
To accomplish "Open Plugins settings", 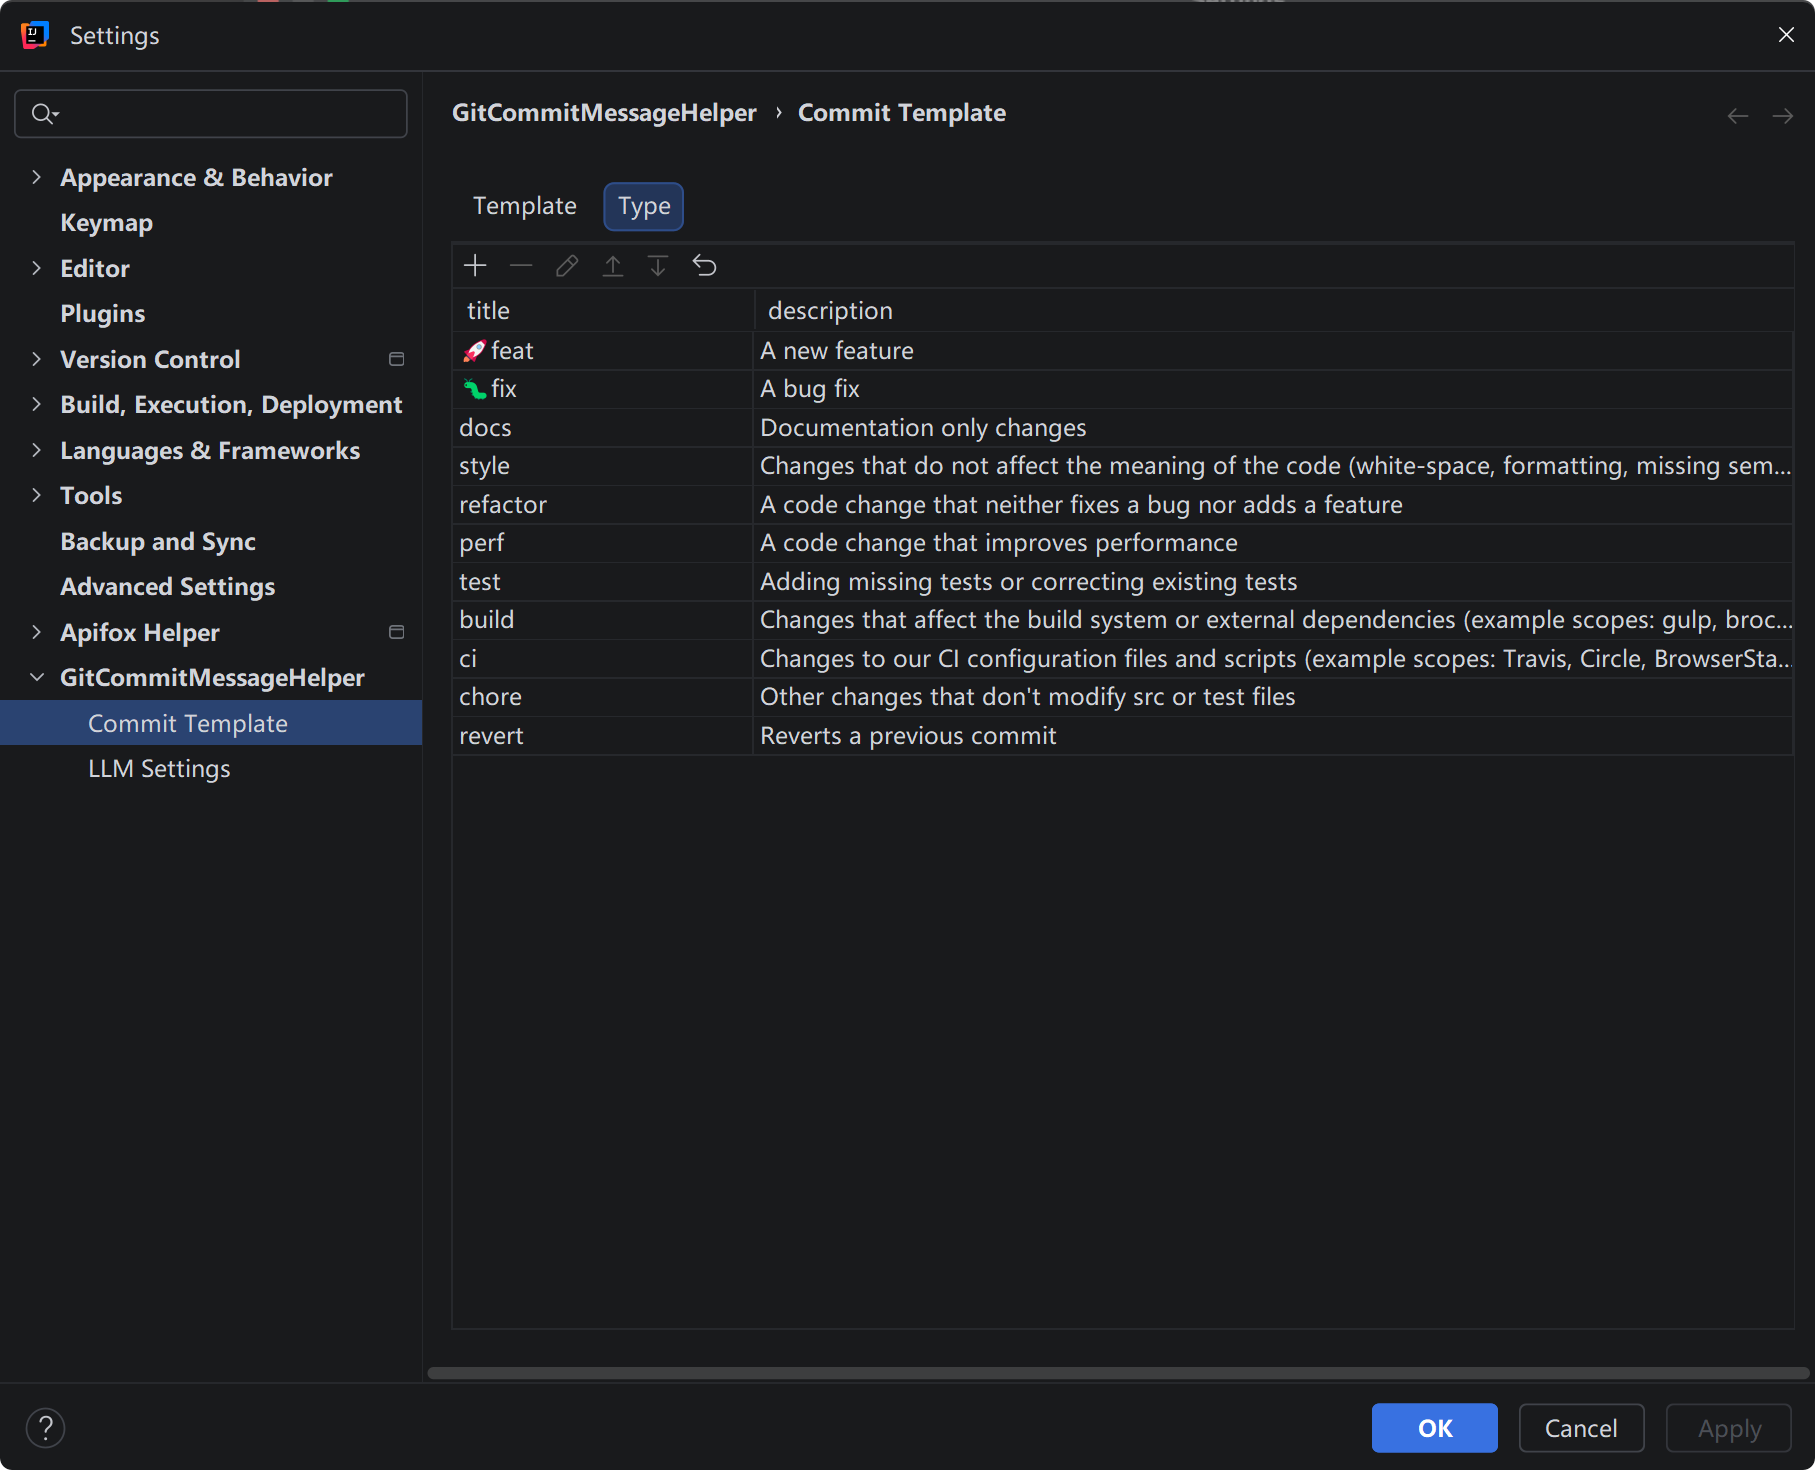I will (x=102, y=314).
